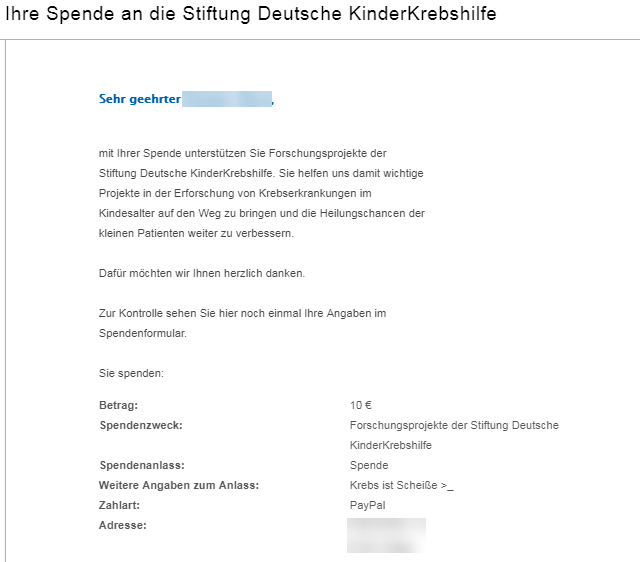
Task: Click the 'PayPal' payment method value
Action: click(x=367, y=505)
